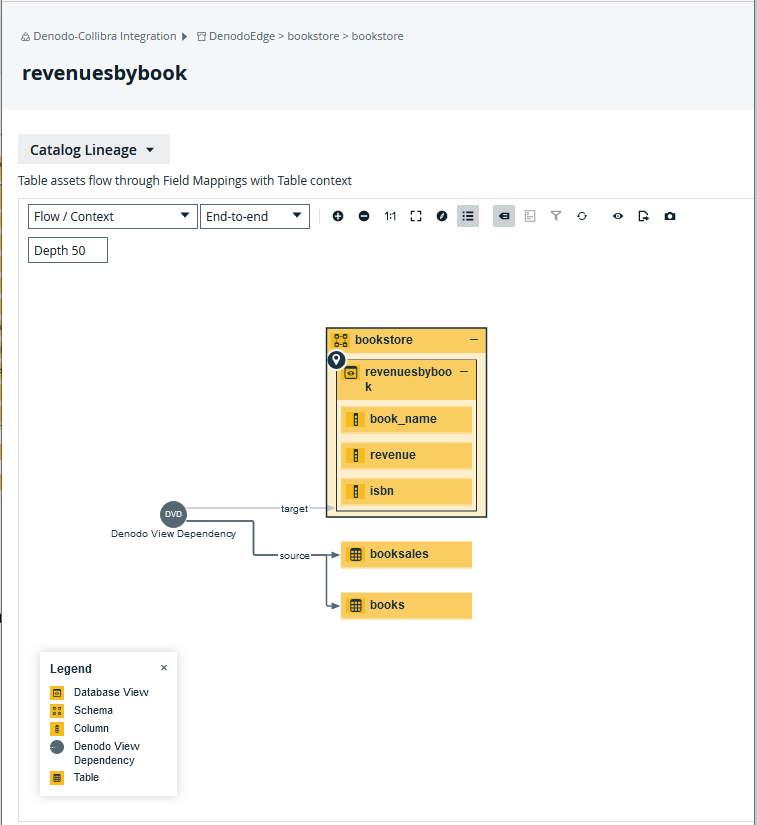Click the Table legend icon
The width and height of the screenshot is (758, 825).
click(57, 778)
